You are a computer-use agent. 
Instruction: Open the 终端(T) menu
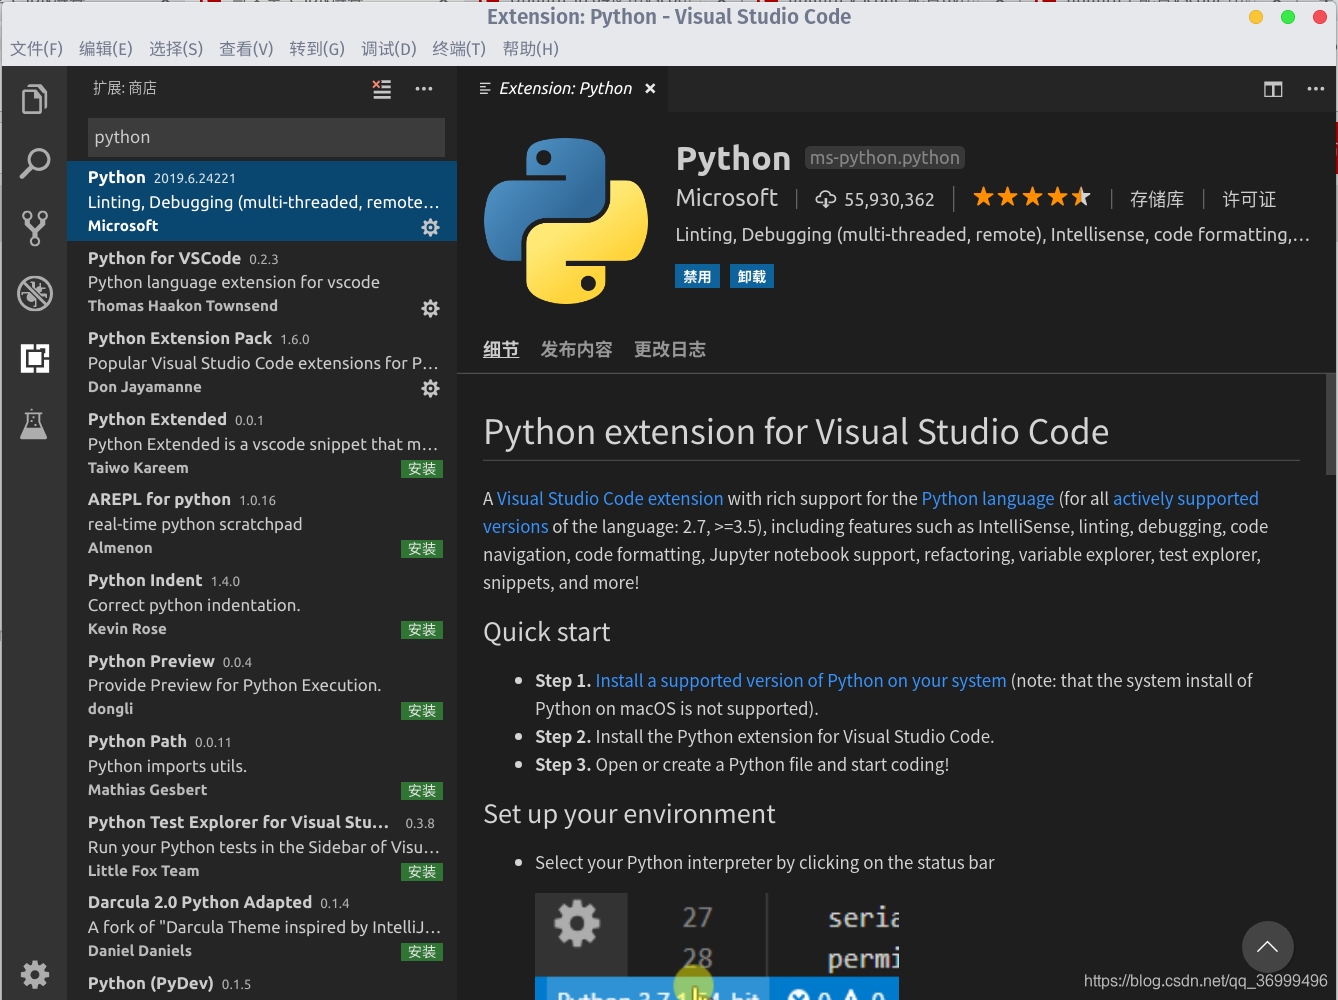coord(459,49)
